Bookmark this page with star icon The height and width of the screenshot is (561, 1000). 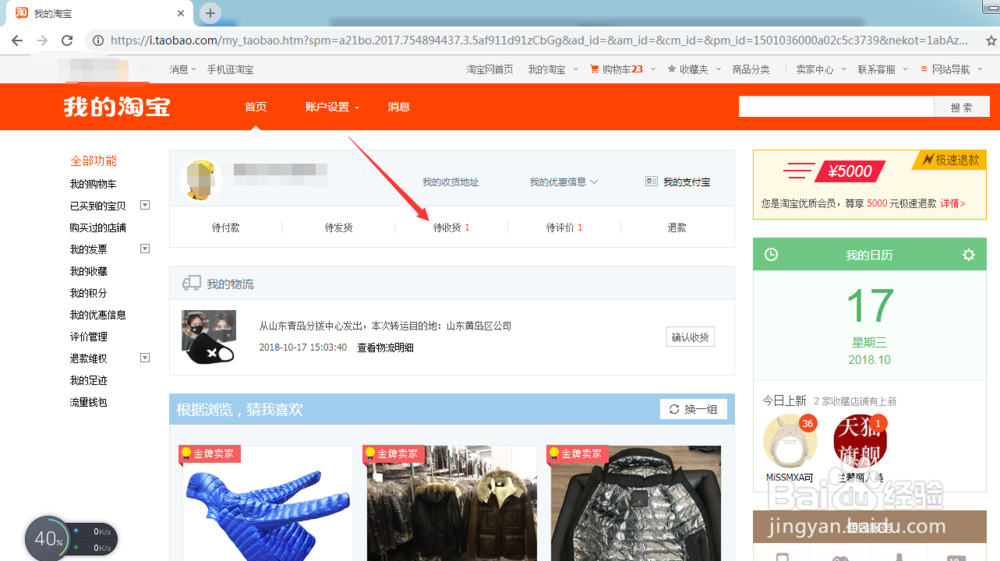click(990, 40)
